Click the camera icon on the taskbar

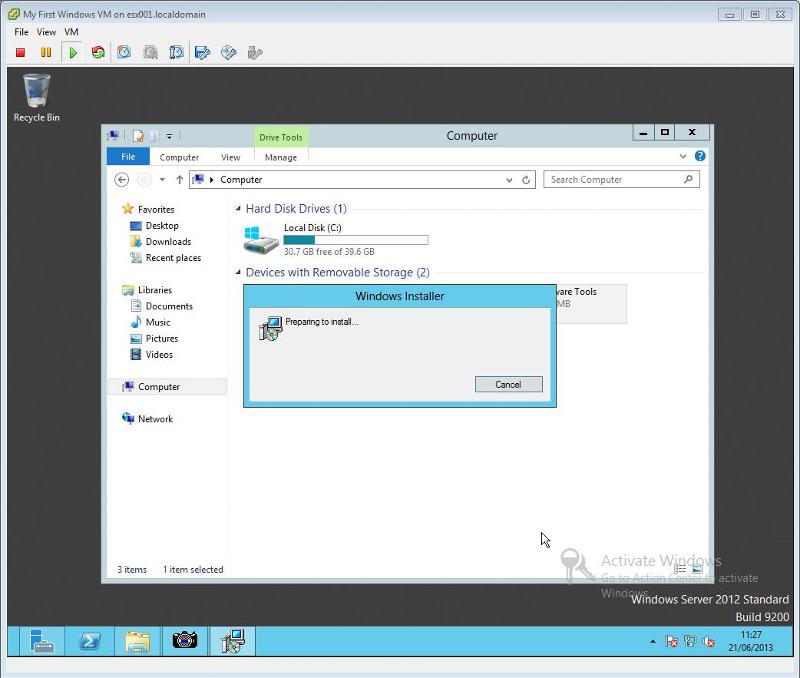click(185, 641)
